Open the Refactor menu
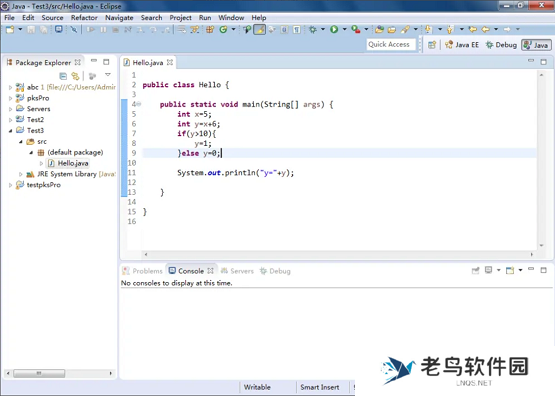This screenshot has width=555, height=396. [x=84, y=18]
